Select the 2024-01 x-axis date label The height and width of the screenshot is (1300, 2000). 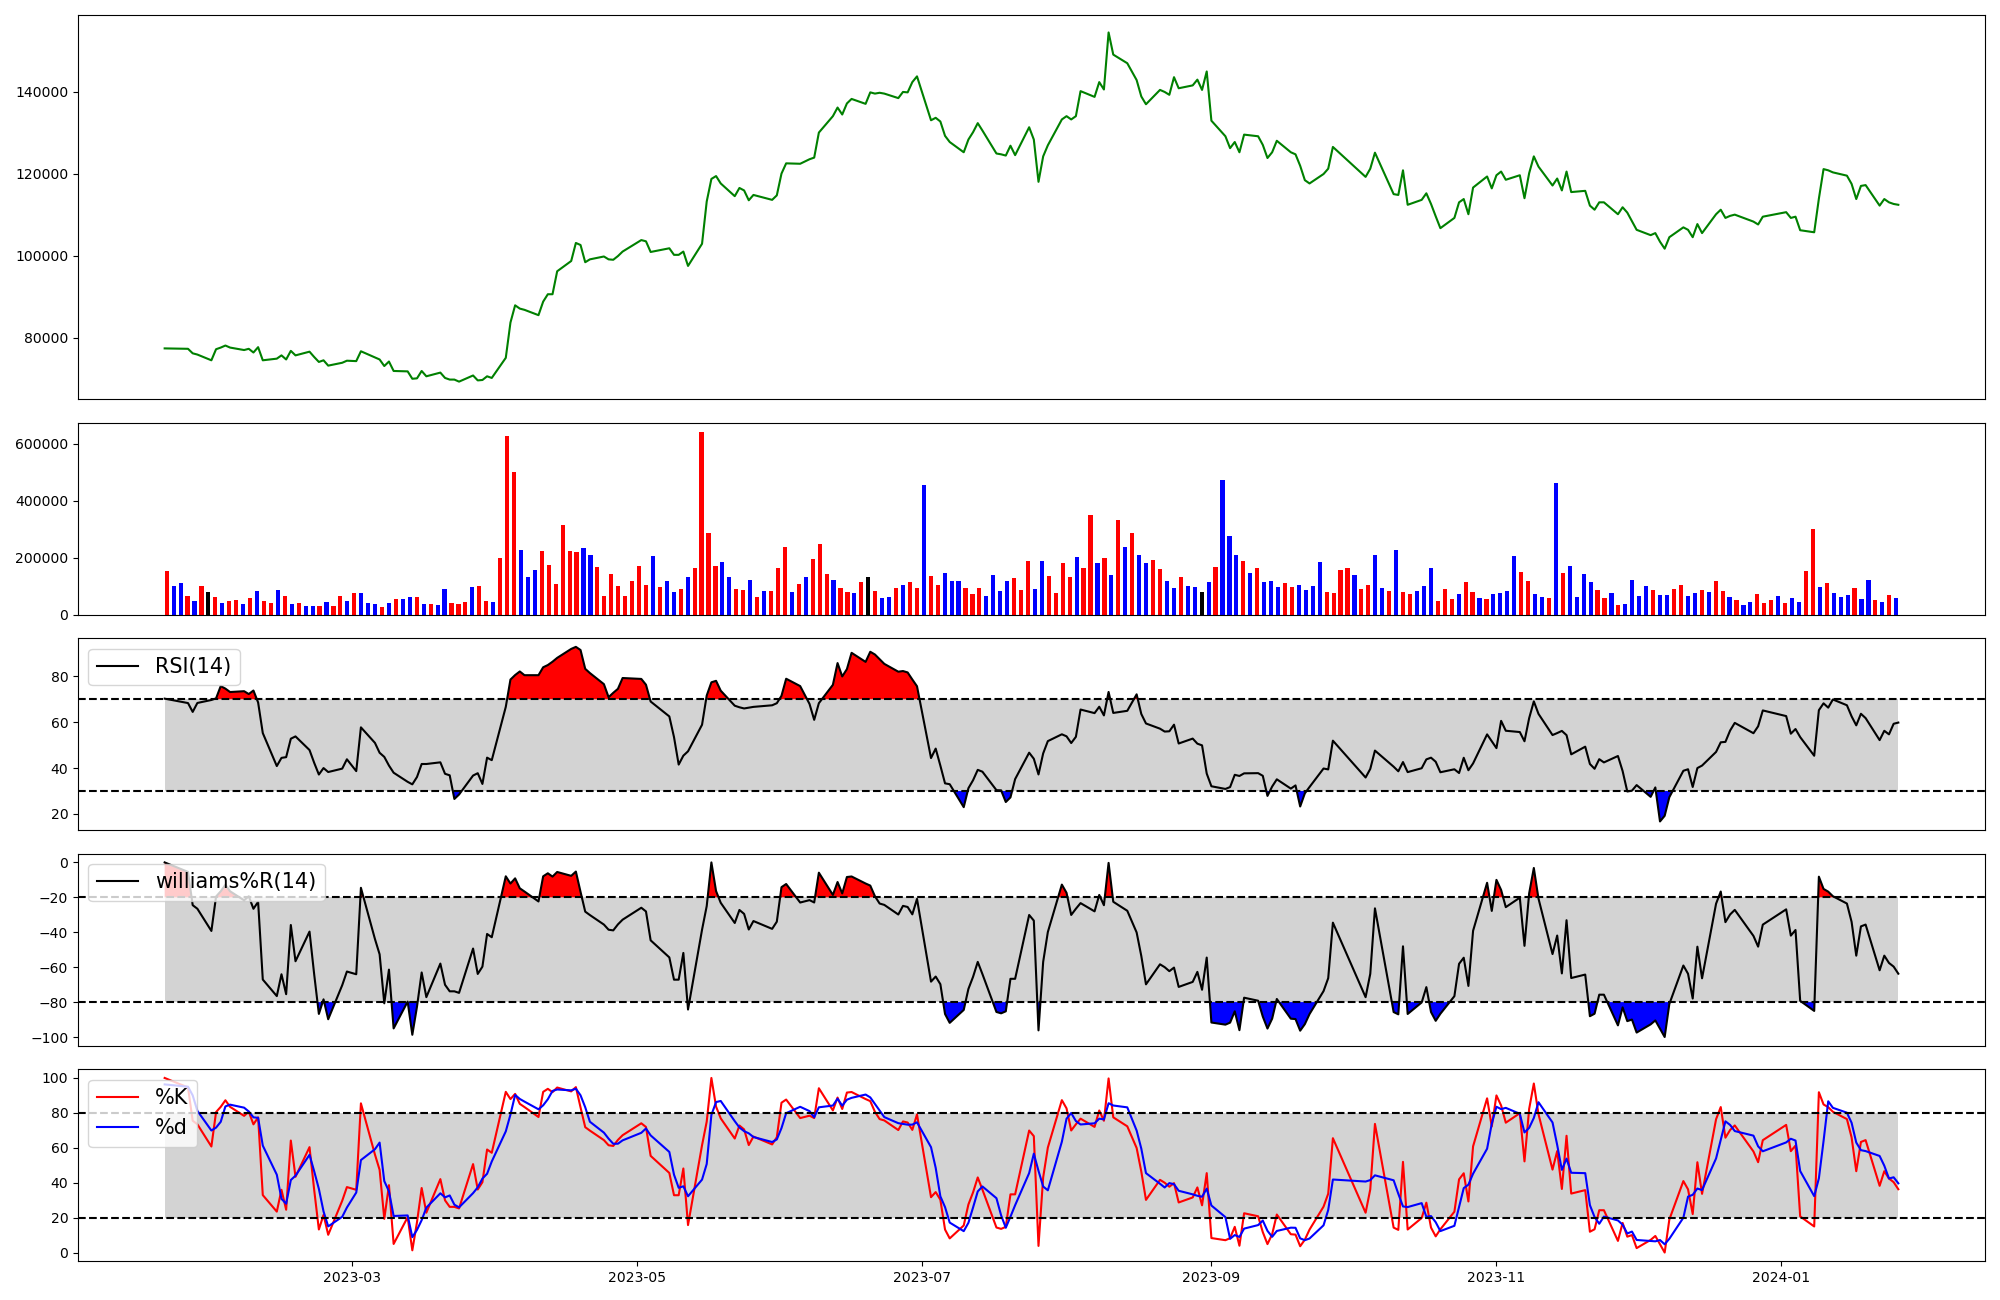(x=1781, y=1277)
